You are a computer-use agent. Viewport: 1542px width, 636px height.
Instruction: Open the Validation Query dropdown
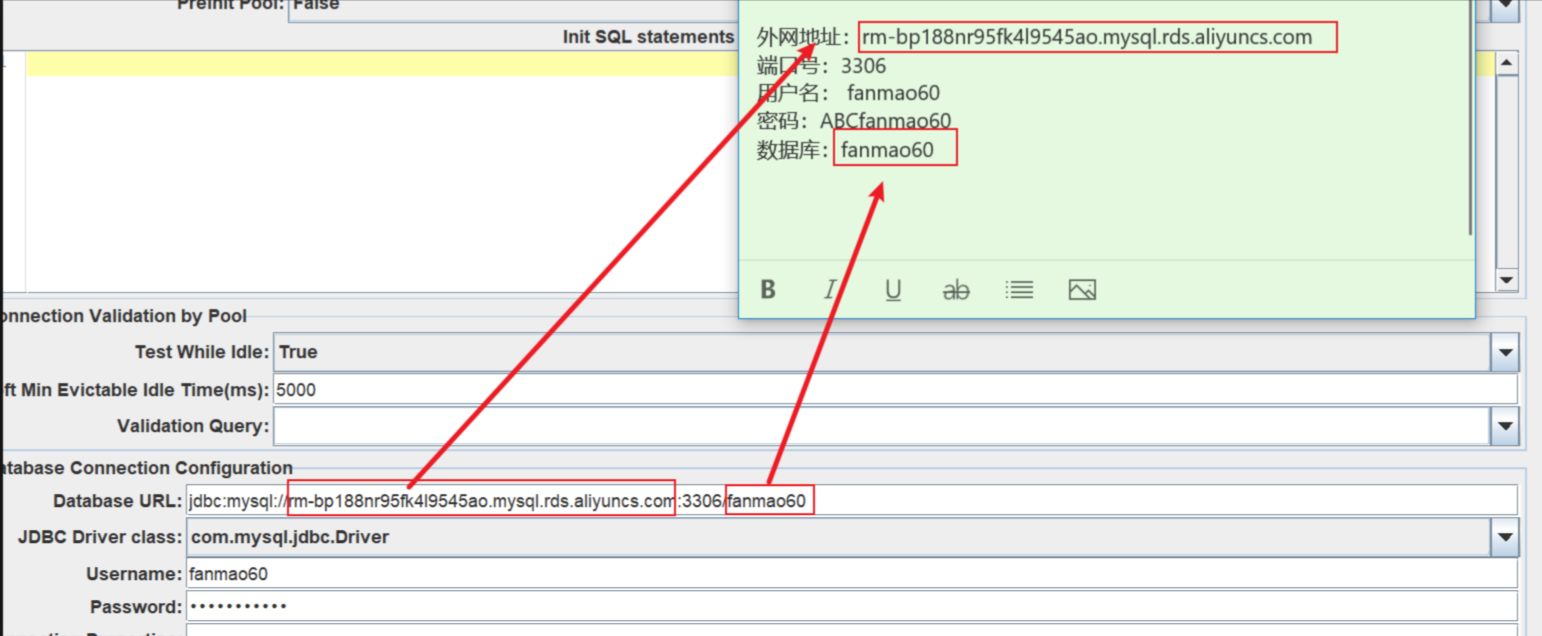coord(1505,426)
